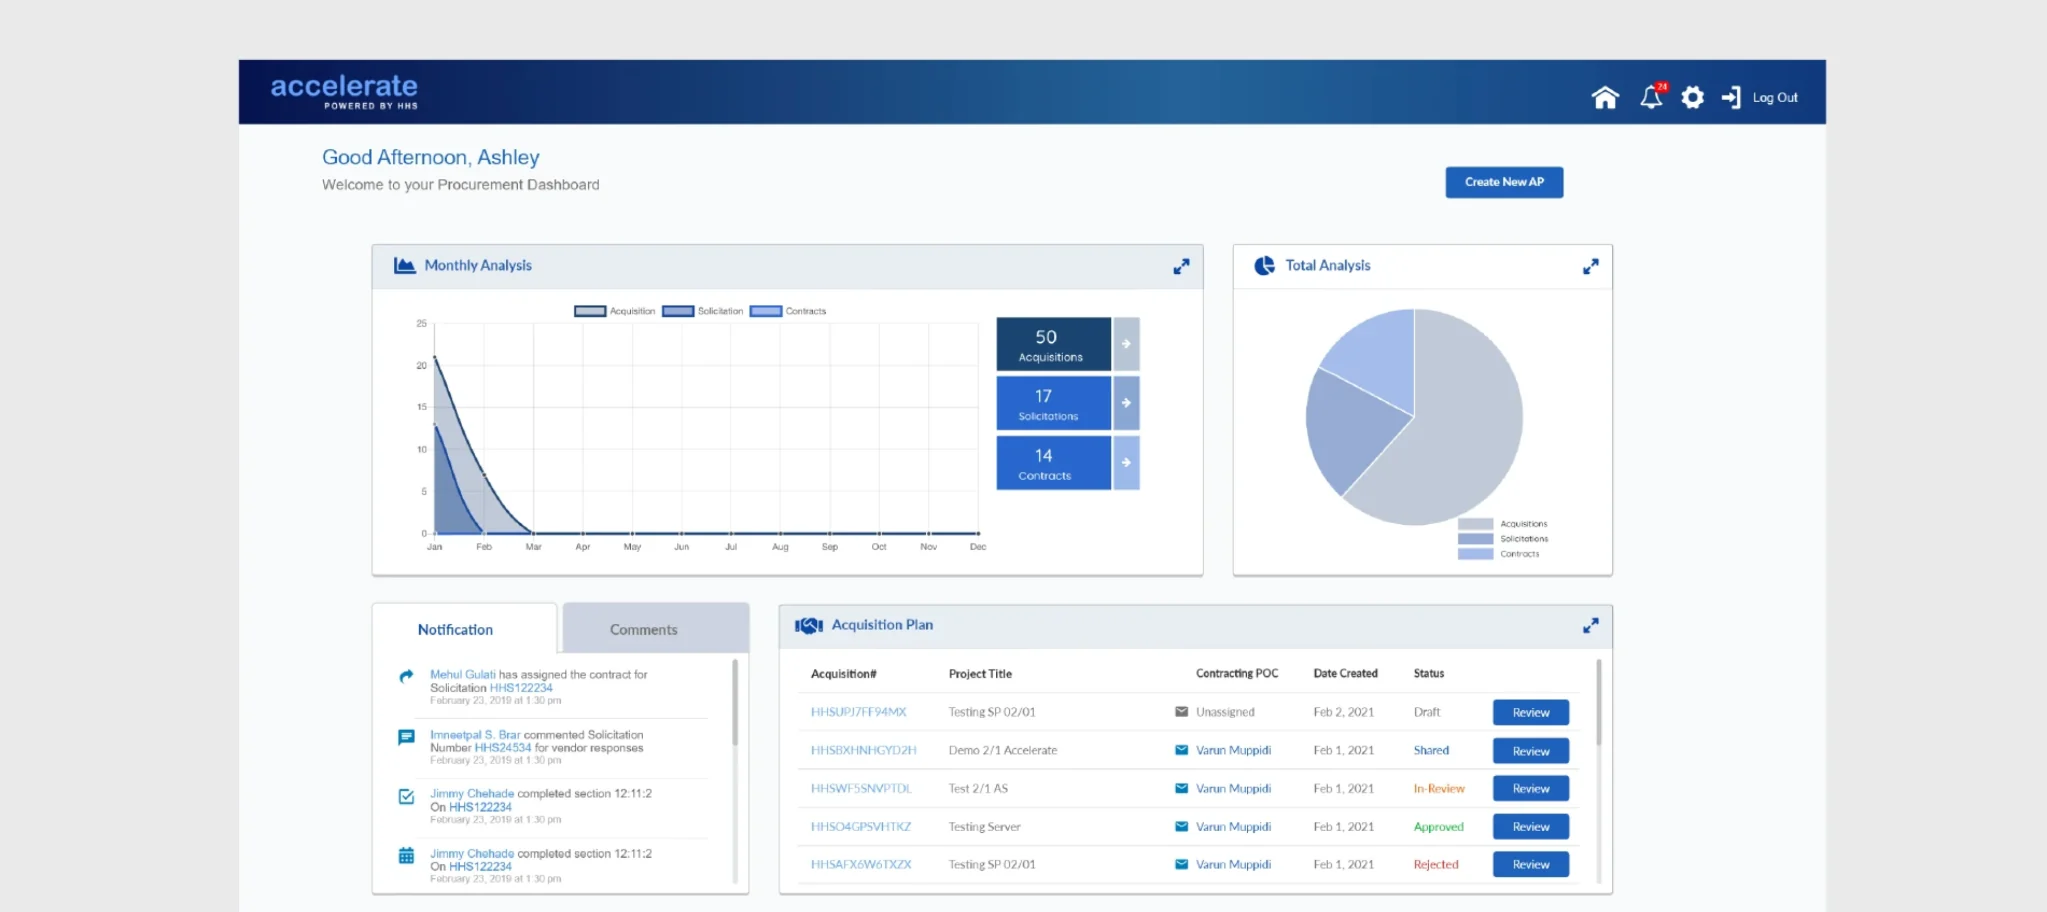This screenshot has width=2047, height=912.
Task: Toggle Solicitations in pie chart legend
Action: [1502, 539]
